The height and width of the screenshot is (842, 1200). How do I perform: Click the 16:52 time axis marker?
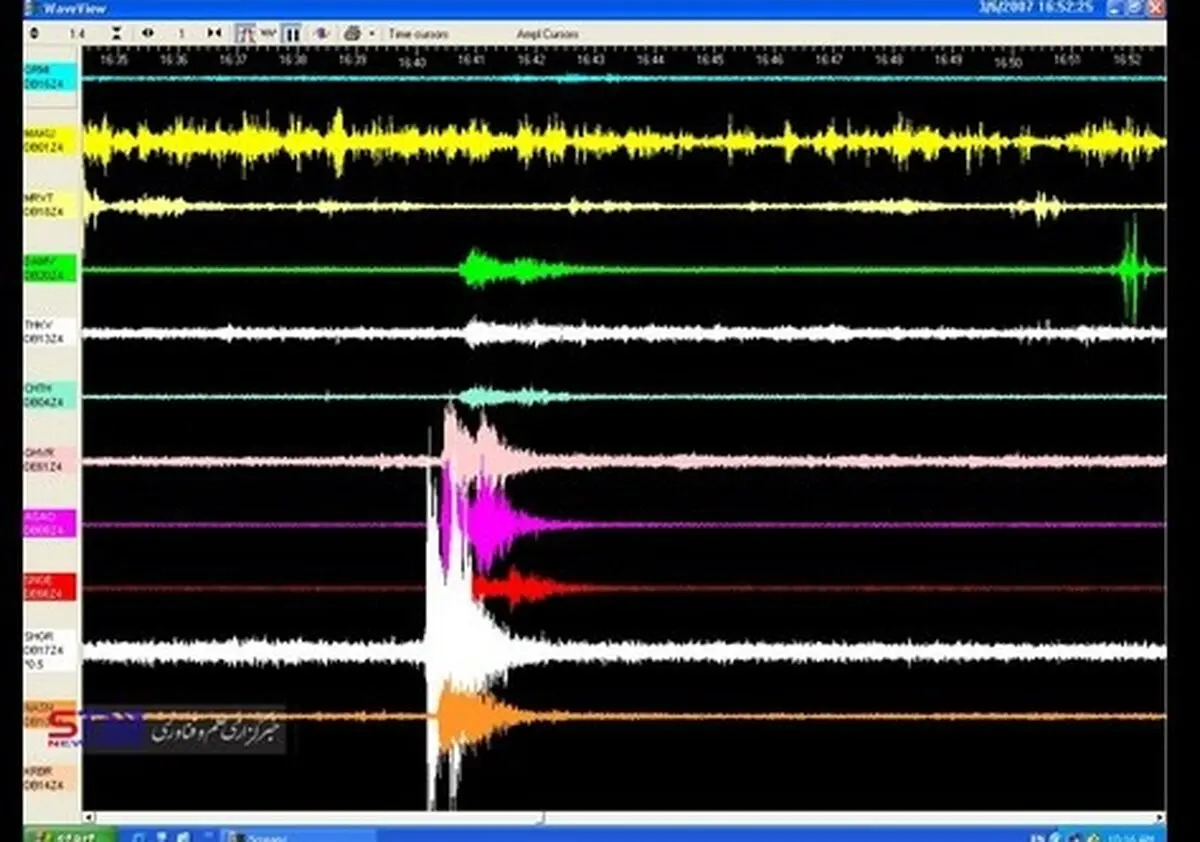point(1127,60)
